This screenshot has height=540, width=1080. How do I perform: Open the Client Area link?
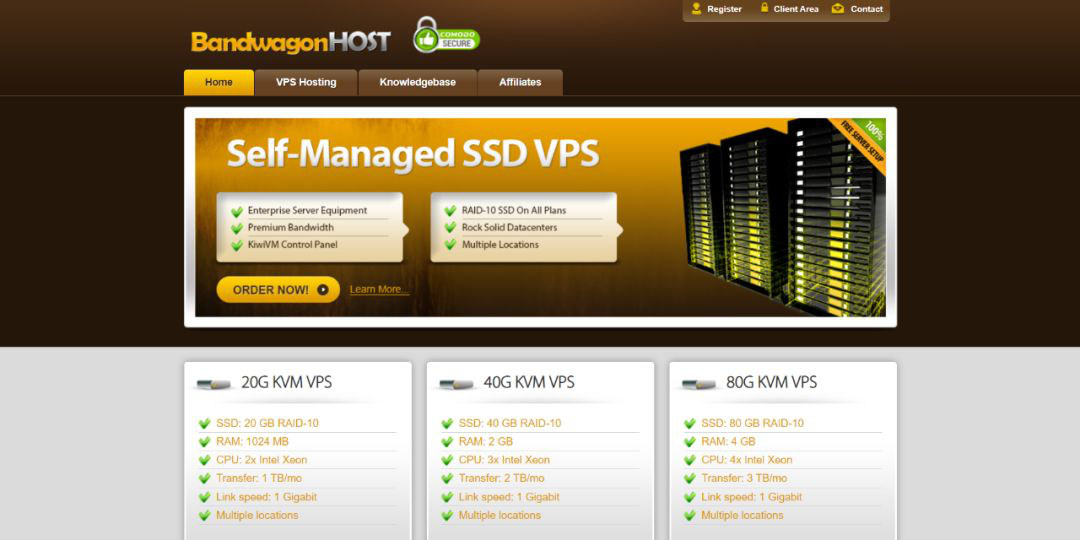click(796, 9)
